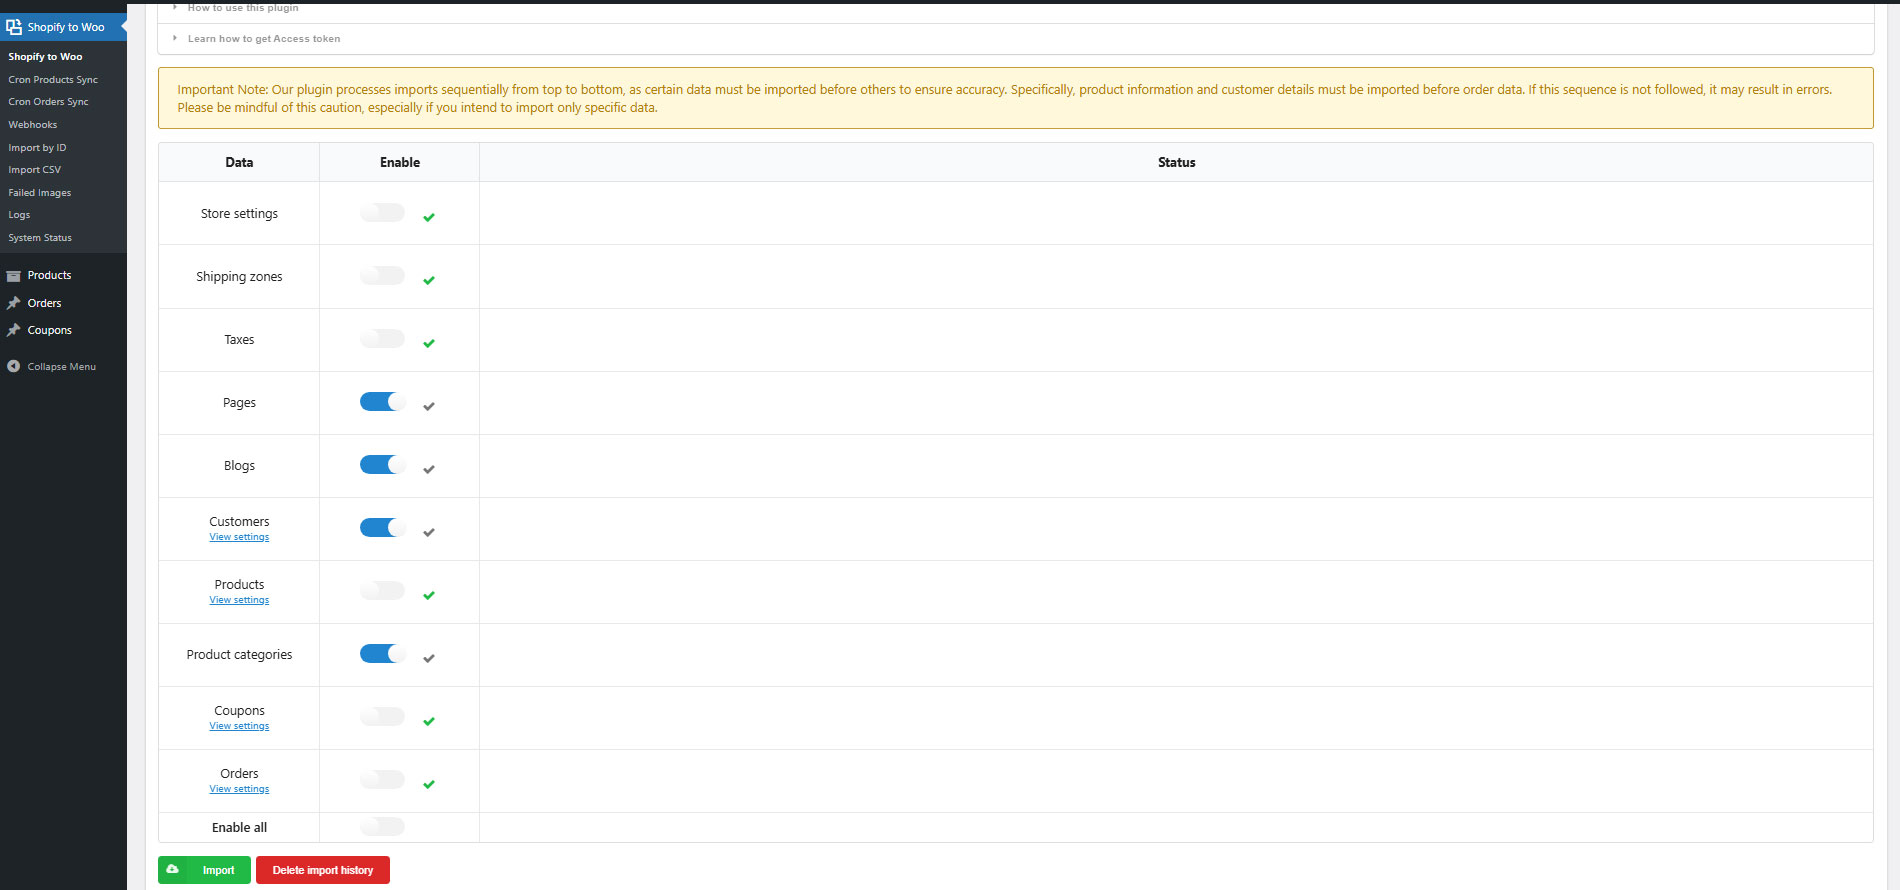
Task: Click Delete import history button
Action: [323, 870]
